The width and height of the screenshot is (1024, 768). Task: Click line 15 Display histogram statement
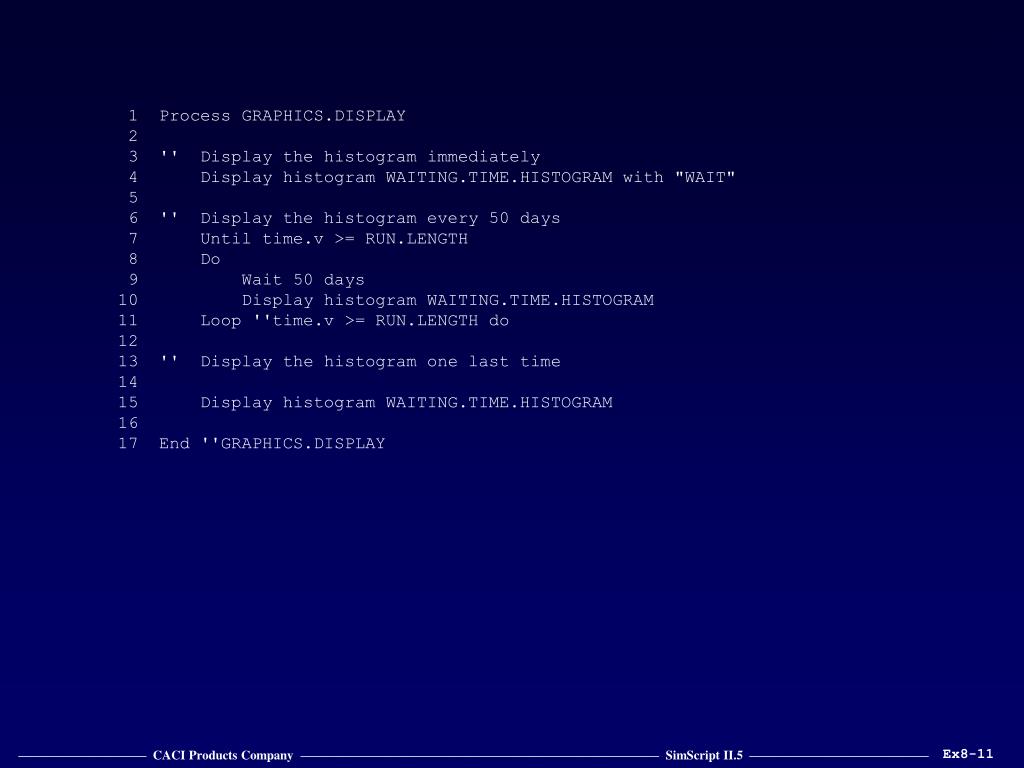(x=406, y=403)
